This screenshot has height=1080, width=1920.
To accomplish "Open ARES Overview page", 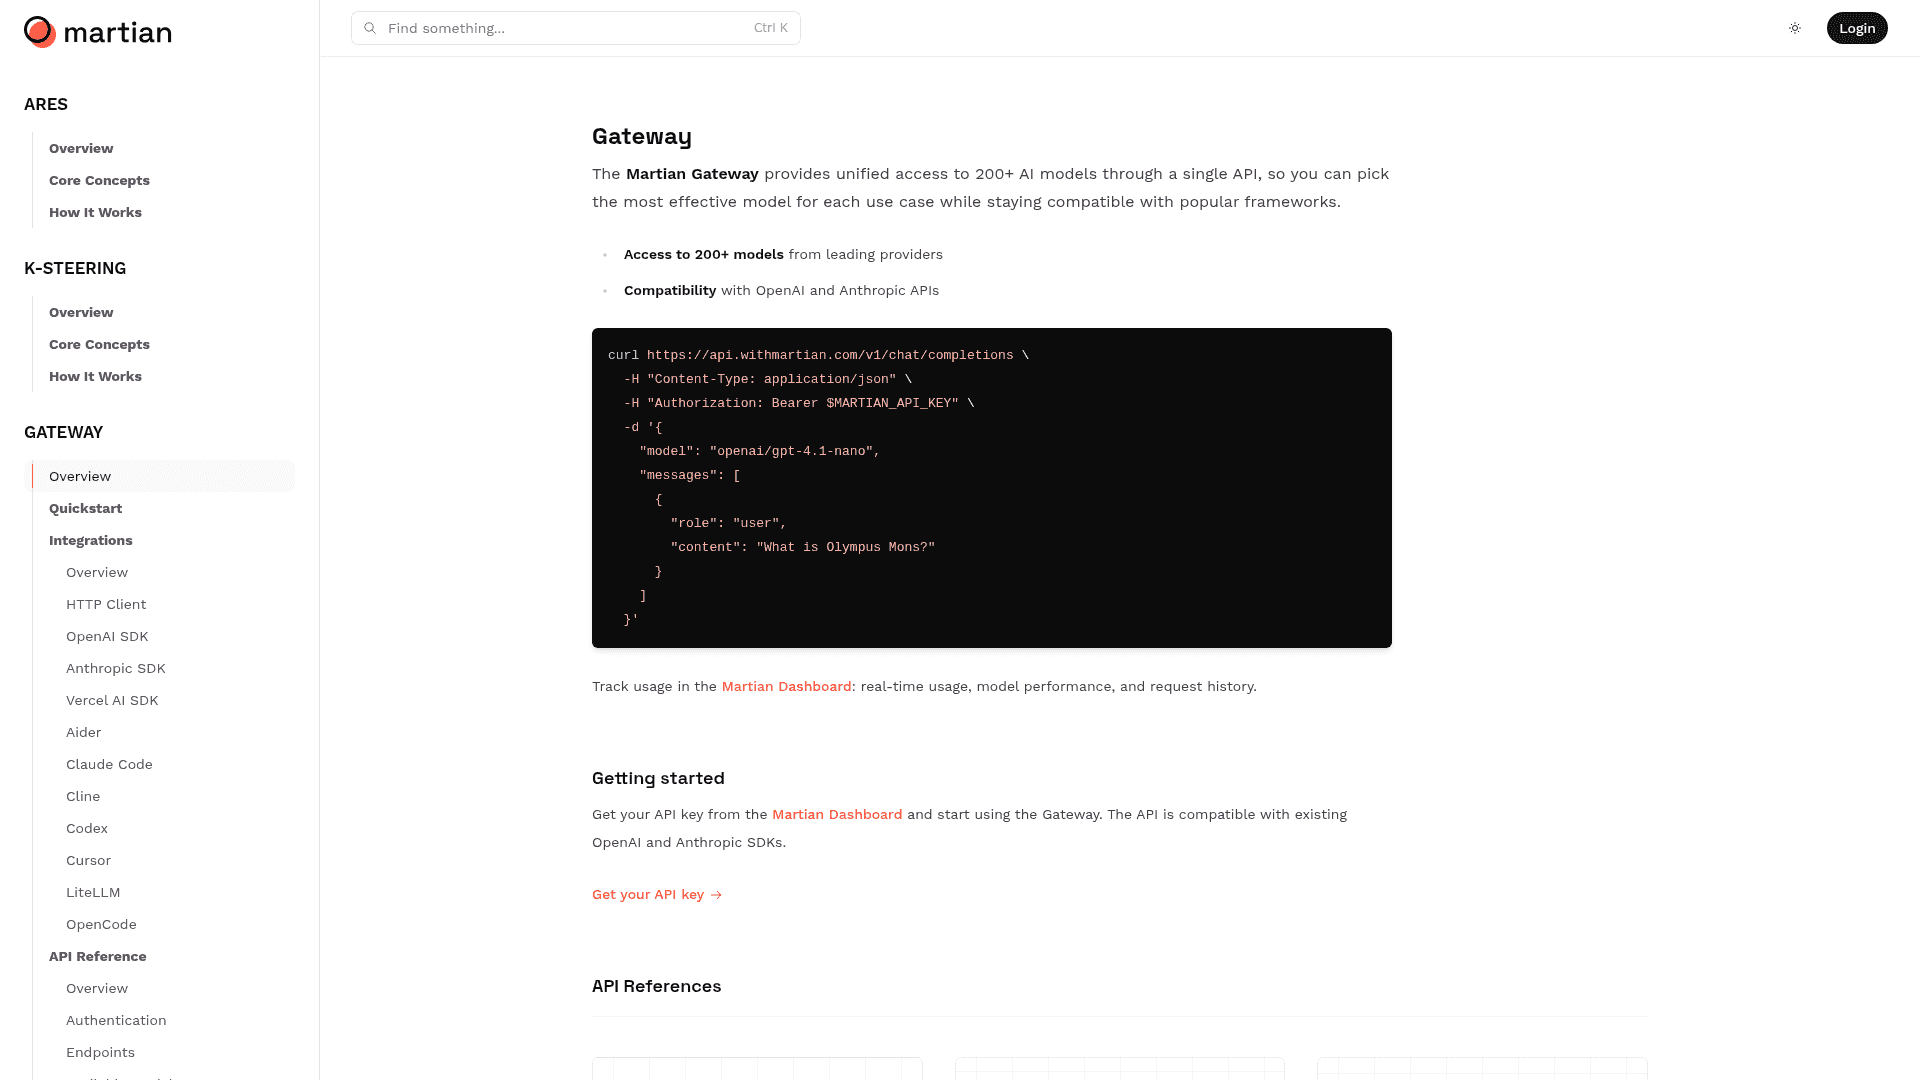I will coord(81,148).
